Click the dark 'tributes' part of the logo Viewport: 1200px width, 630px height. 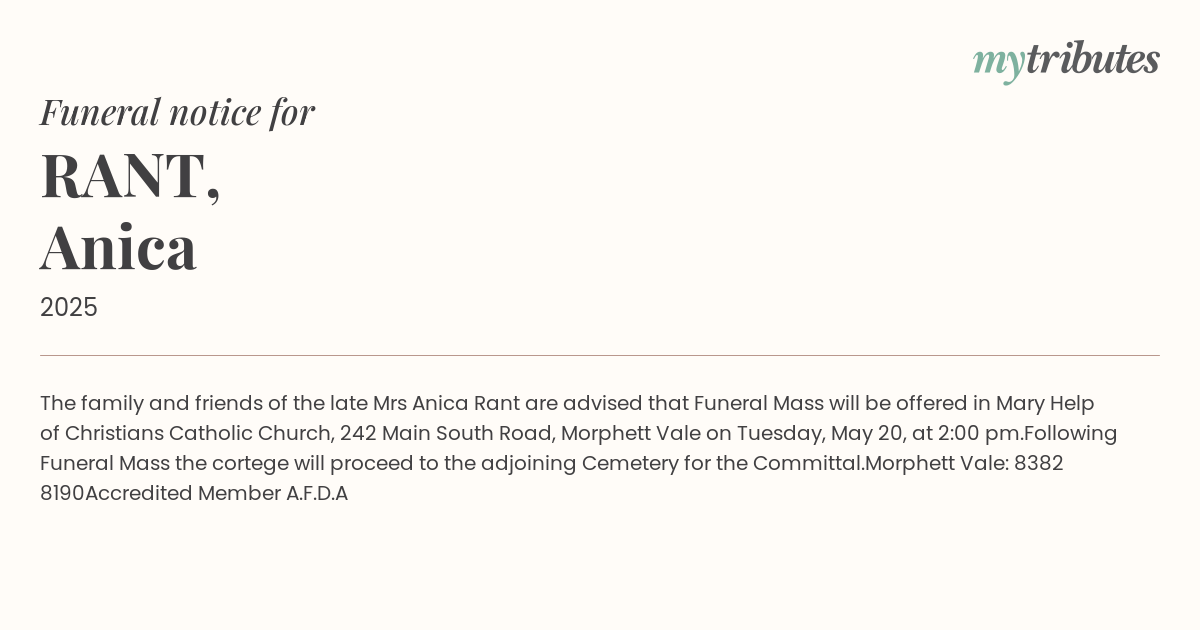(x=1092, y=58)
